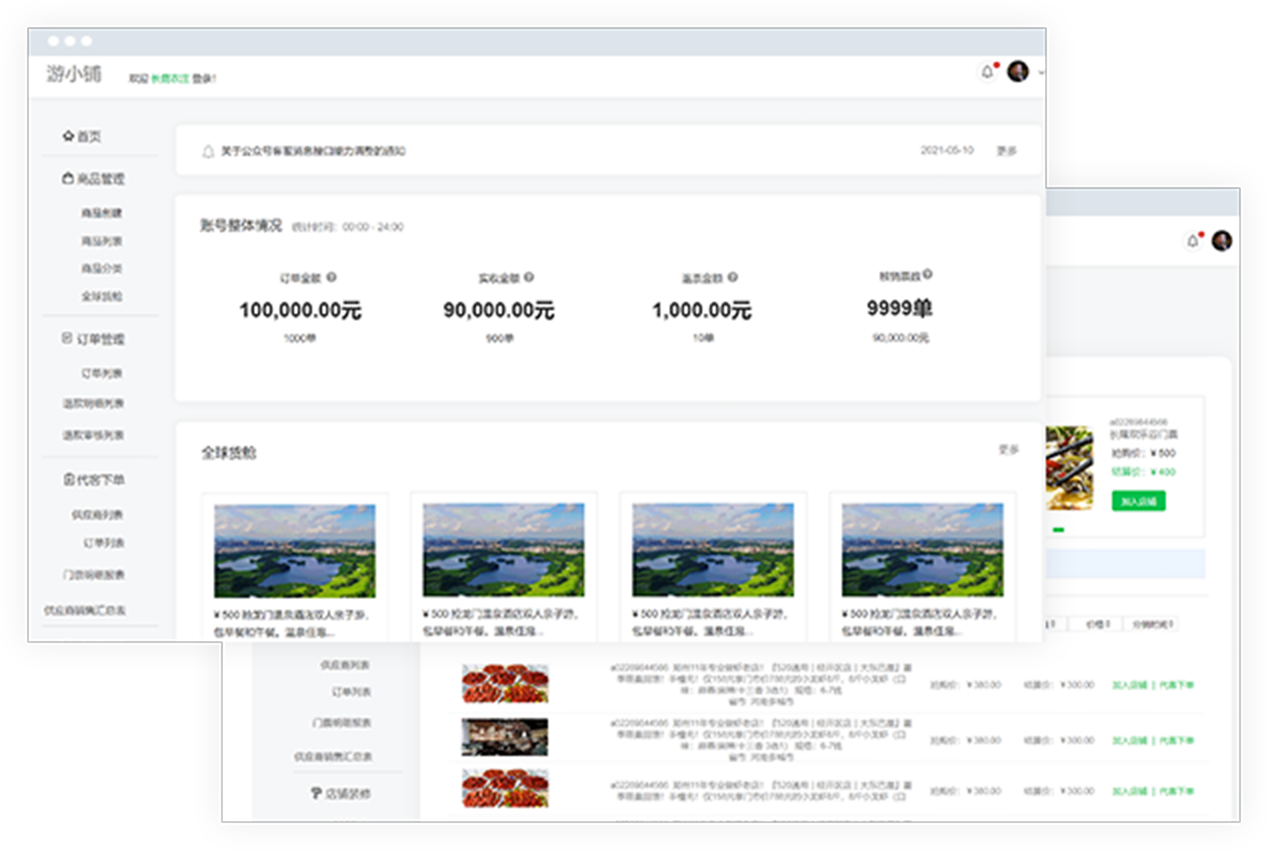Click the 游小铺 logo
Image resolution: width=1268 pixels, height=850 pixels.
coord(74,74)
